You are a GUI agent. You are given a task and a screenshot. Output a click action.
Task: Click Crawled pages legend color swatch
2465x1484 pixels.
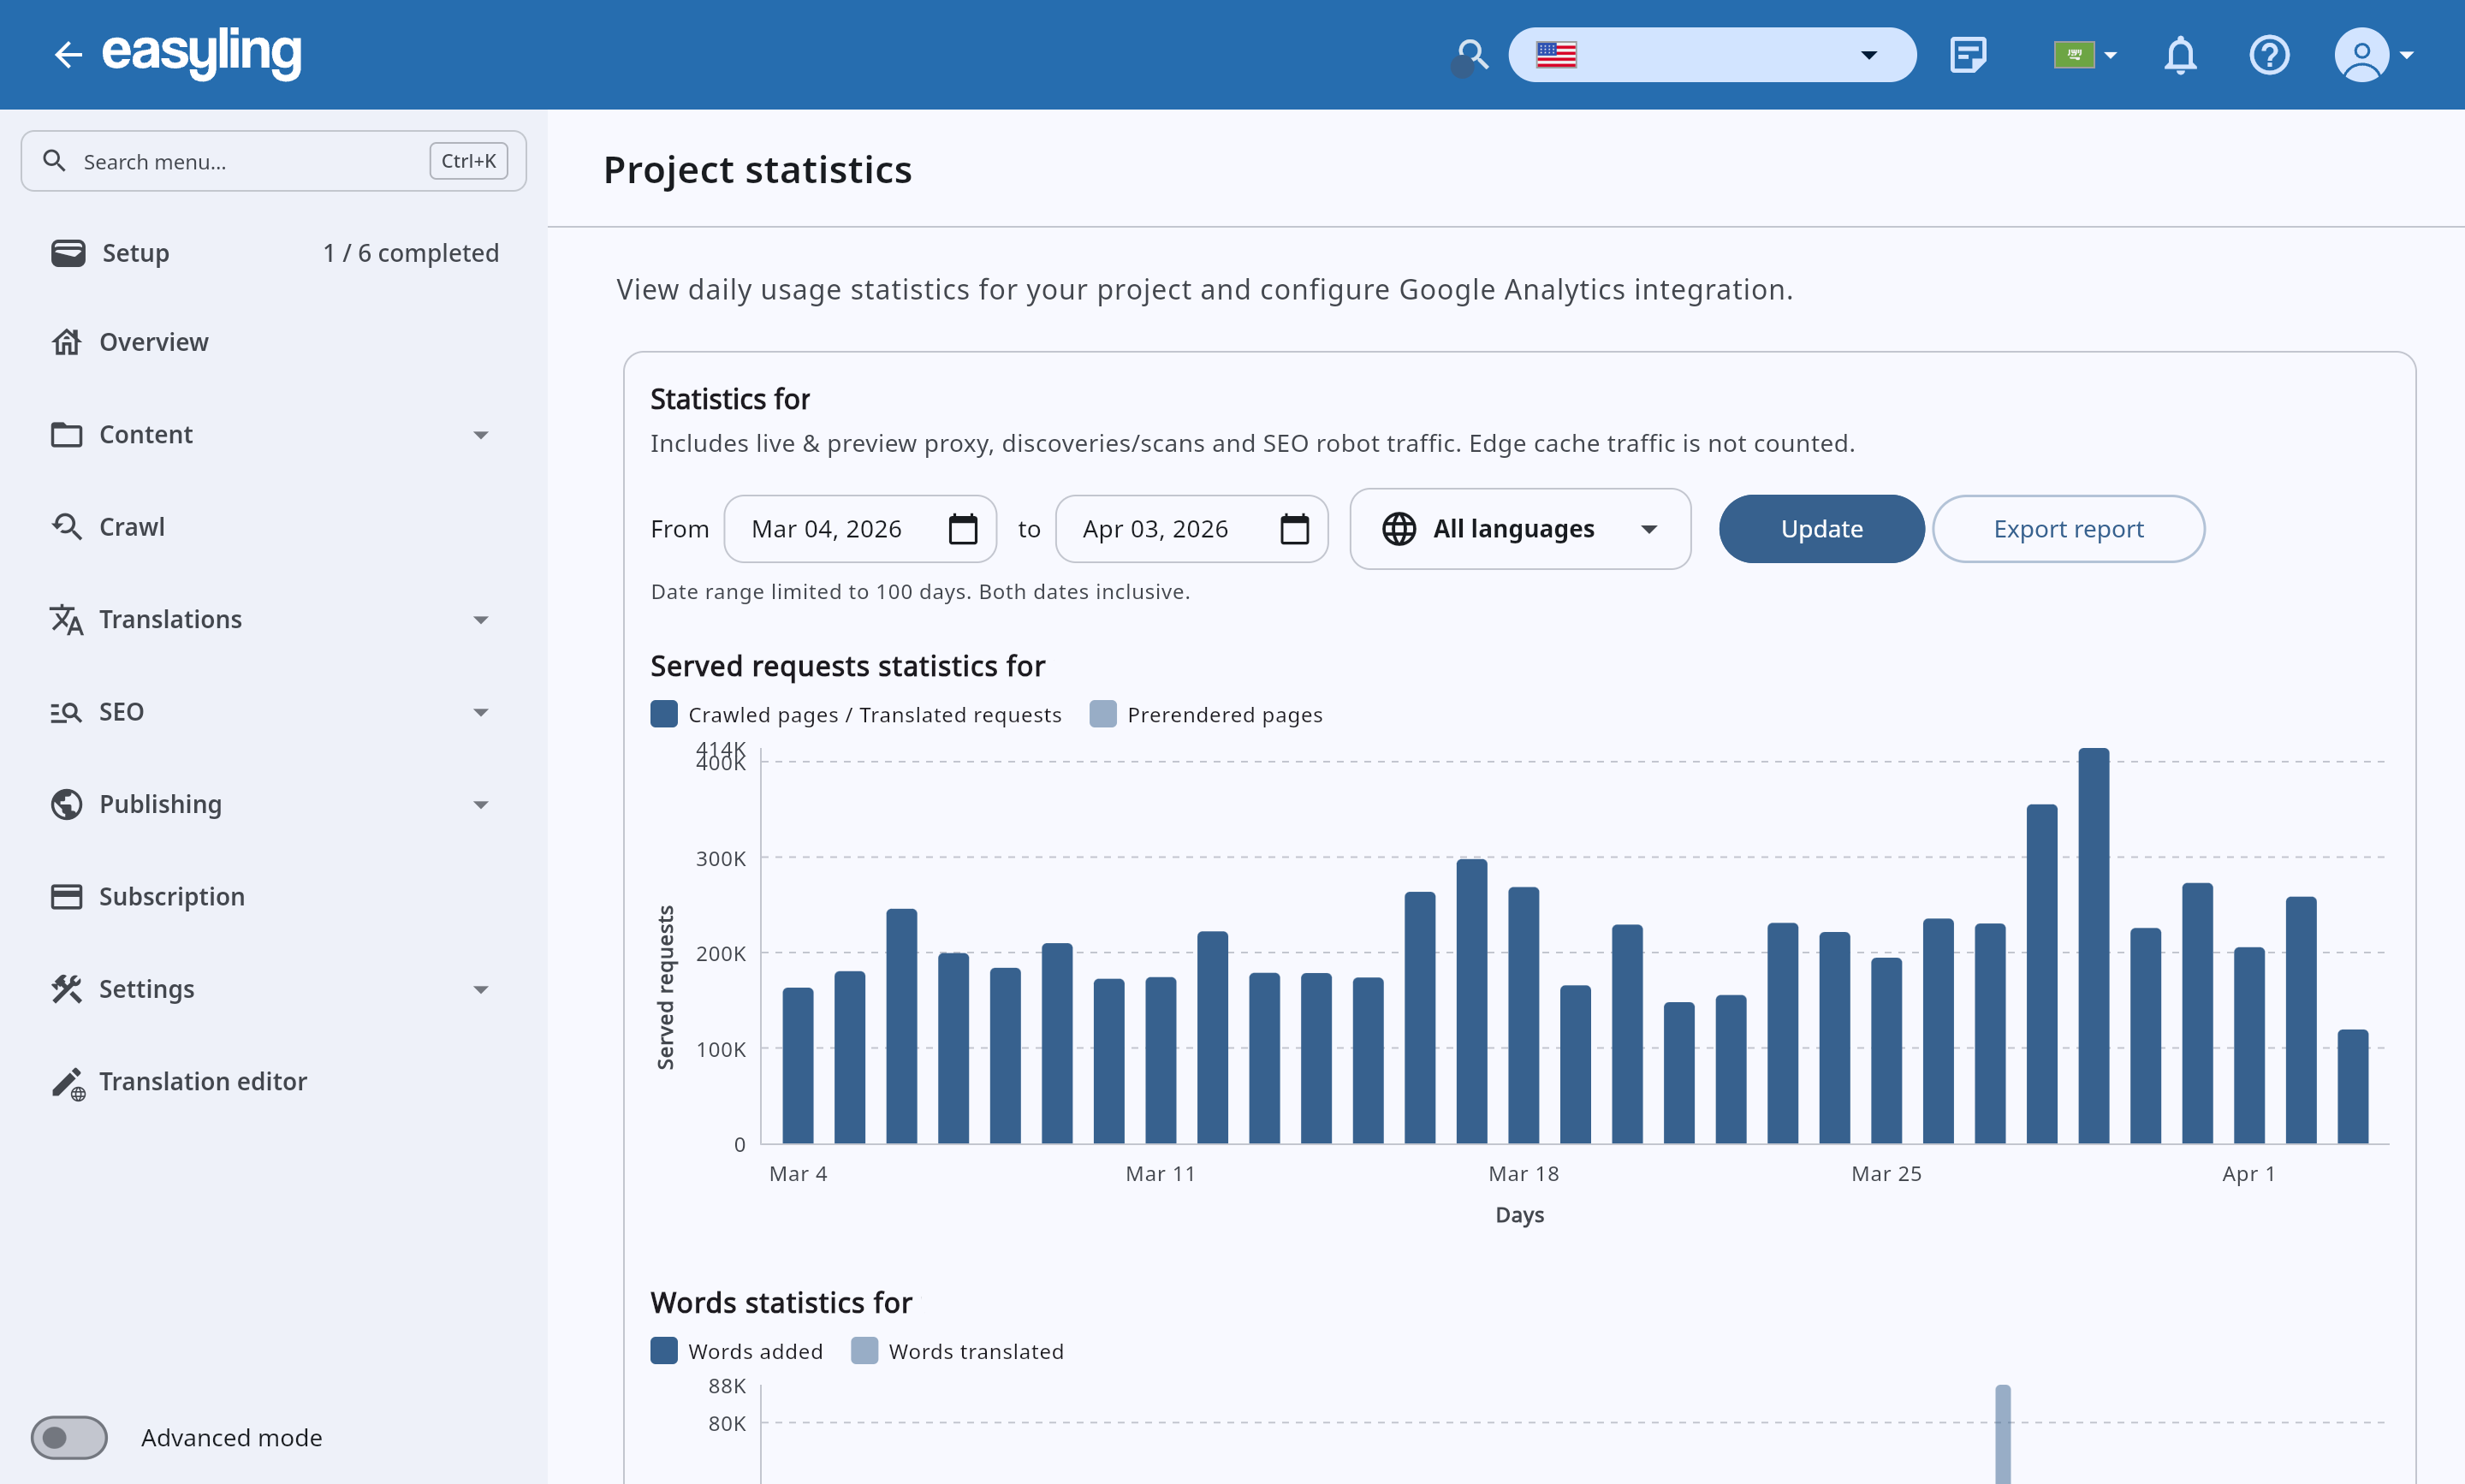point(664,714)
